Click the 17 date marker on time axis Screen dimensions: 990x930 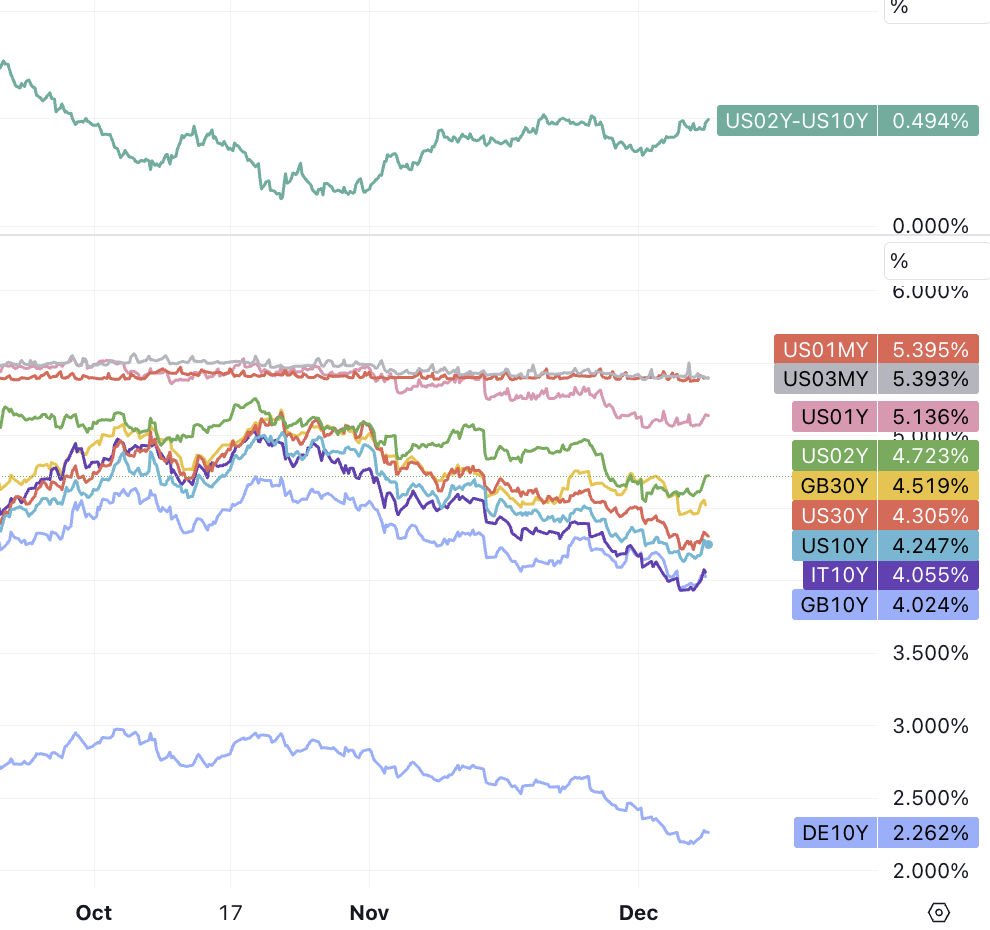[x=230, y=913]
